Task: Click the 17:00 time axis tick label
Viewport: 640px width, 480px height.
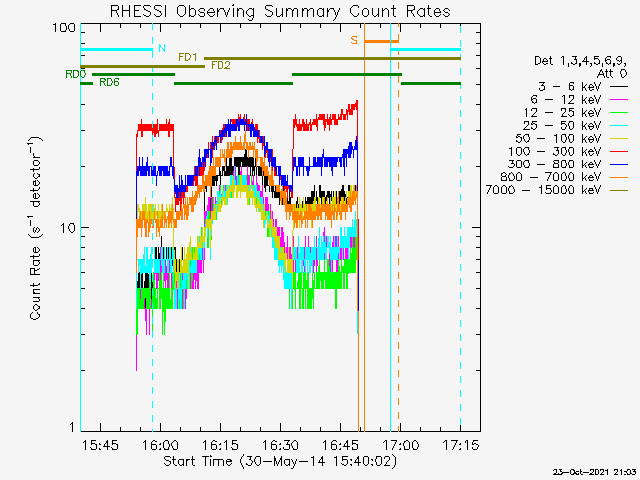Action: (400, 444)
